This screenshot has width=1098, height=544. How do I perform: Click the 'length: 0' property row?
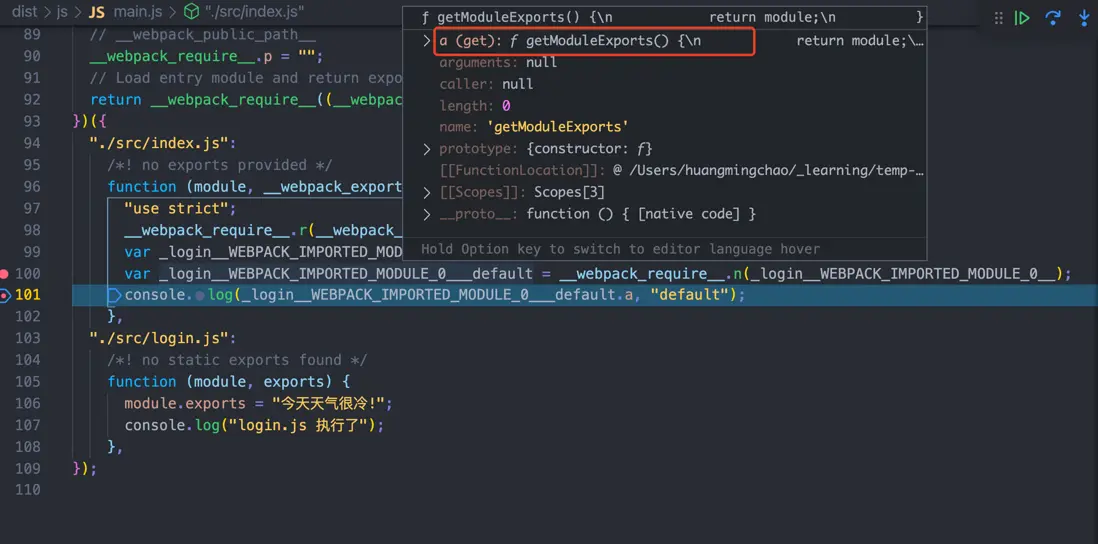click(475, 106)
